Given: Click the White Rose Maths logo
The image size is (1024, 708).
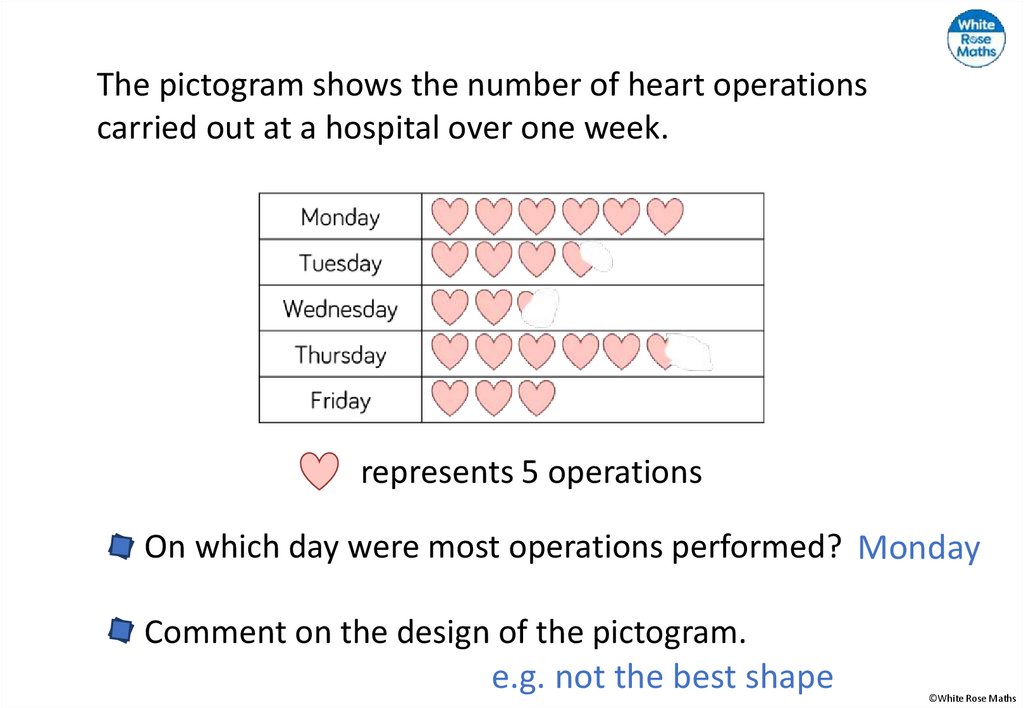Looking at the screenshot, I should 975,38.
